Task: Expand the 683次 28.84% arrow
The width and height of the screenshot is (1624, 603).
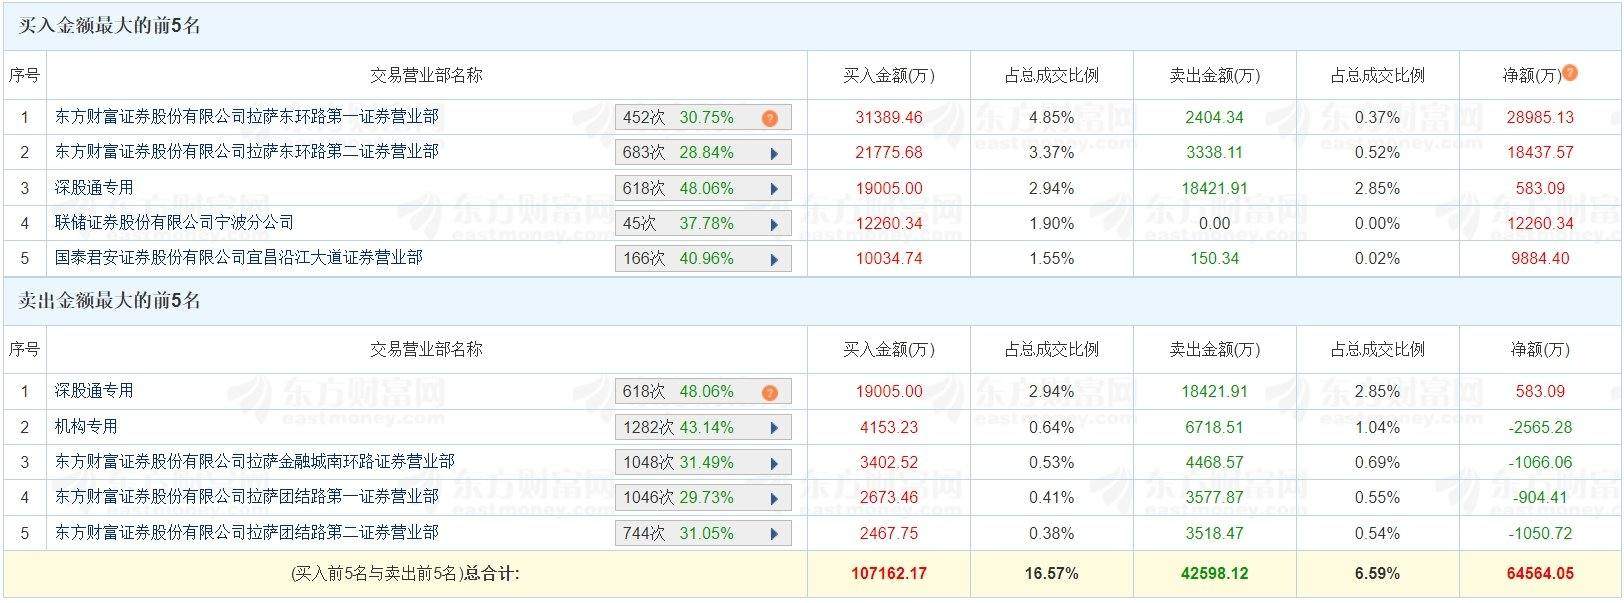Action: 774,154
